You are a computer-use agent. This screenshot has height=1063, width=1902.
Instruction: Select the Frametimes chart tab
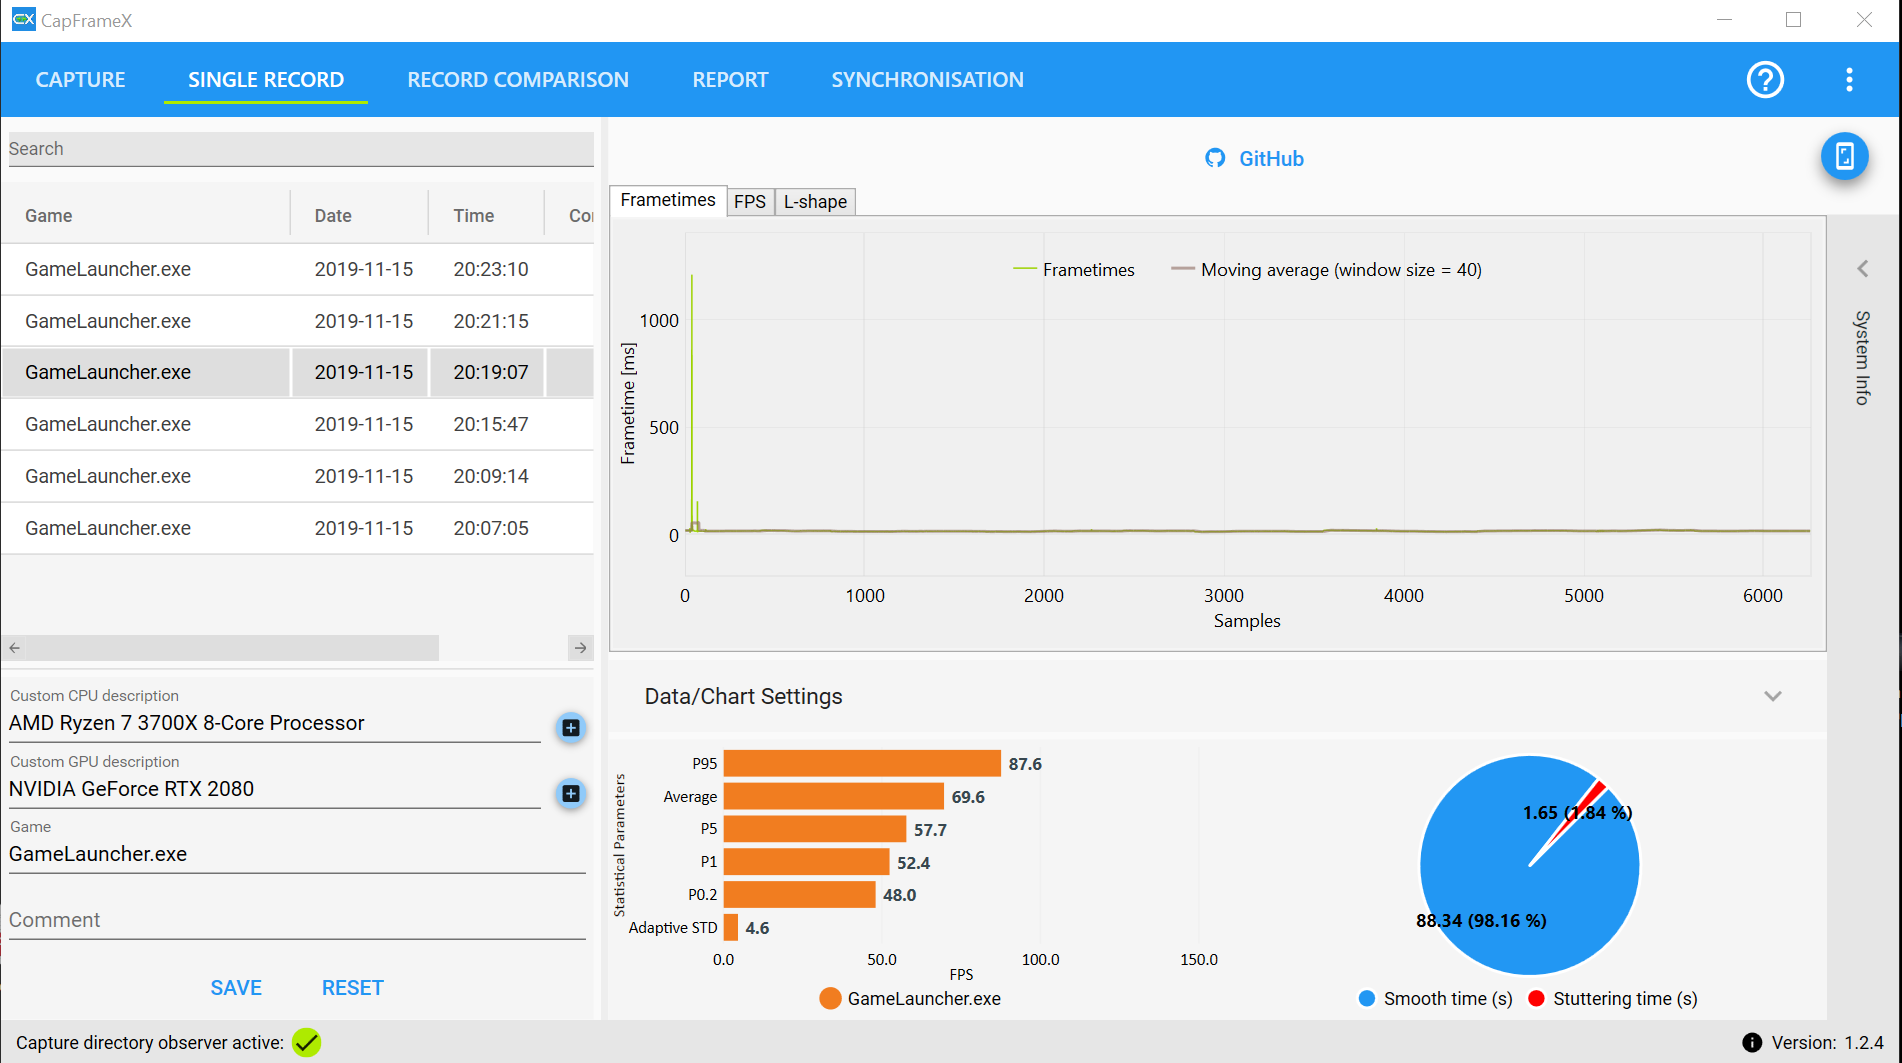(668, 200)
